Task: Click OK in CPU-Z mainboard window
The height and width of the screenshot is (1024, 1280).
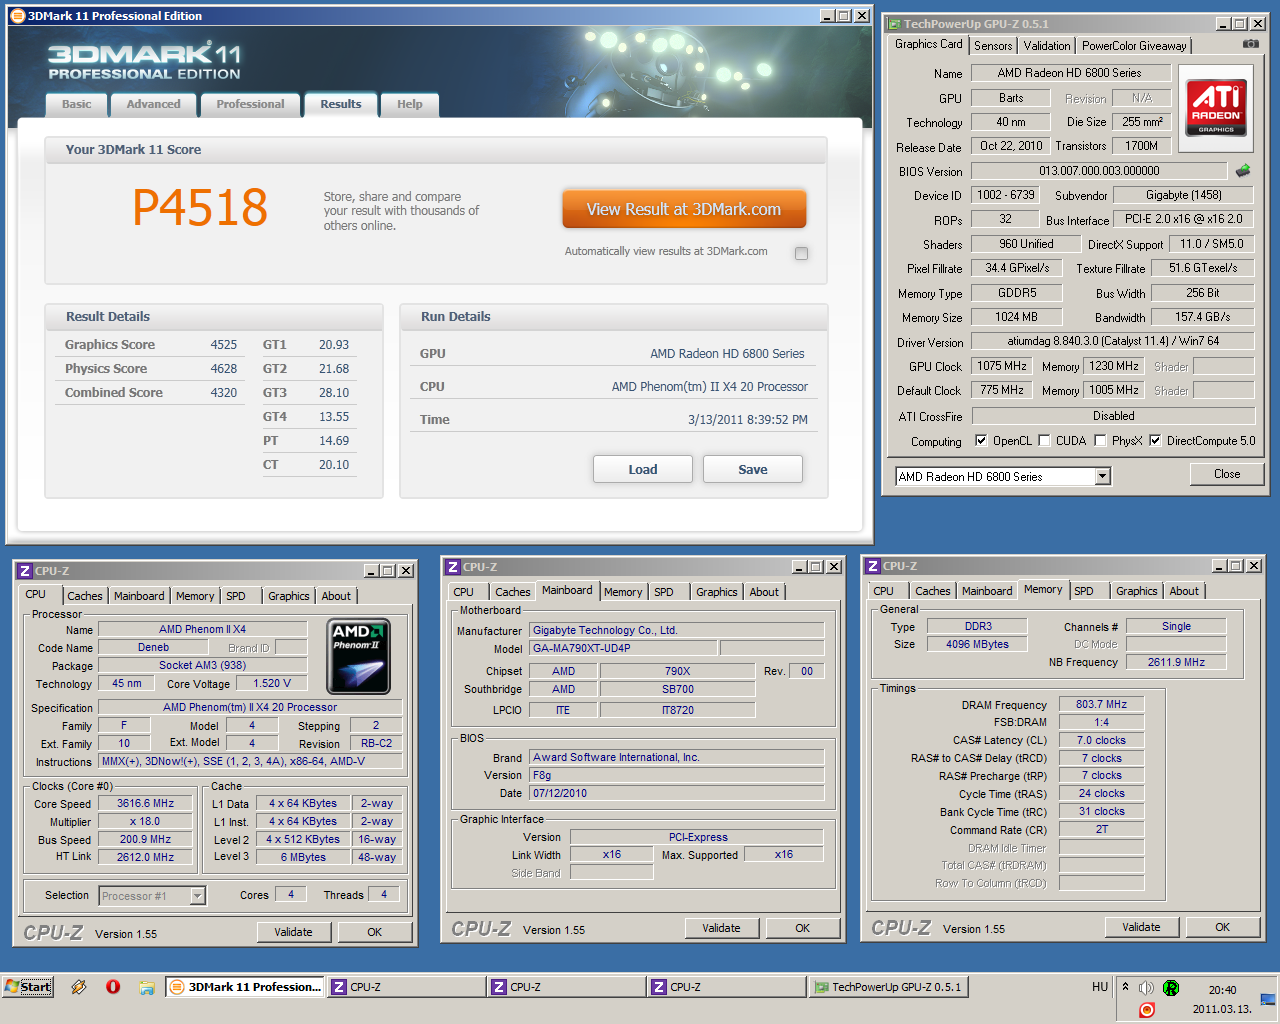Action: pyautogui.click(x=803, y=928)
